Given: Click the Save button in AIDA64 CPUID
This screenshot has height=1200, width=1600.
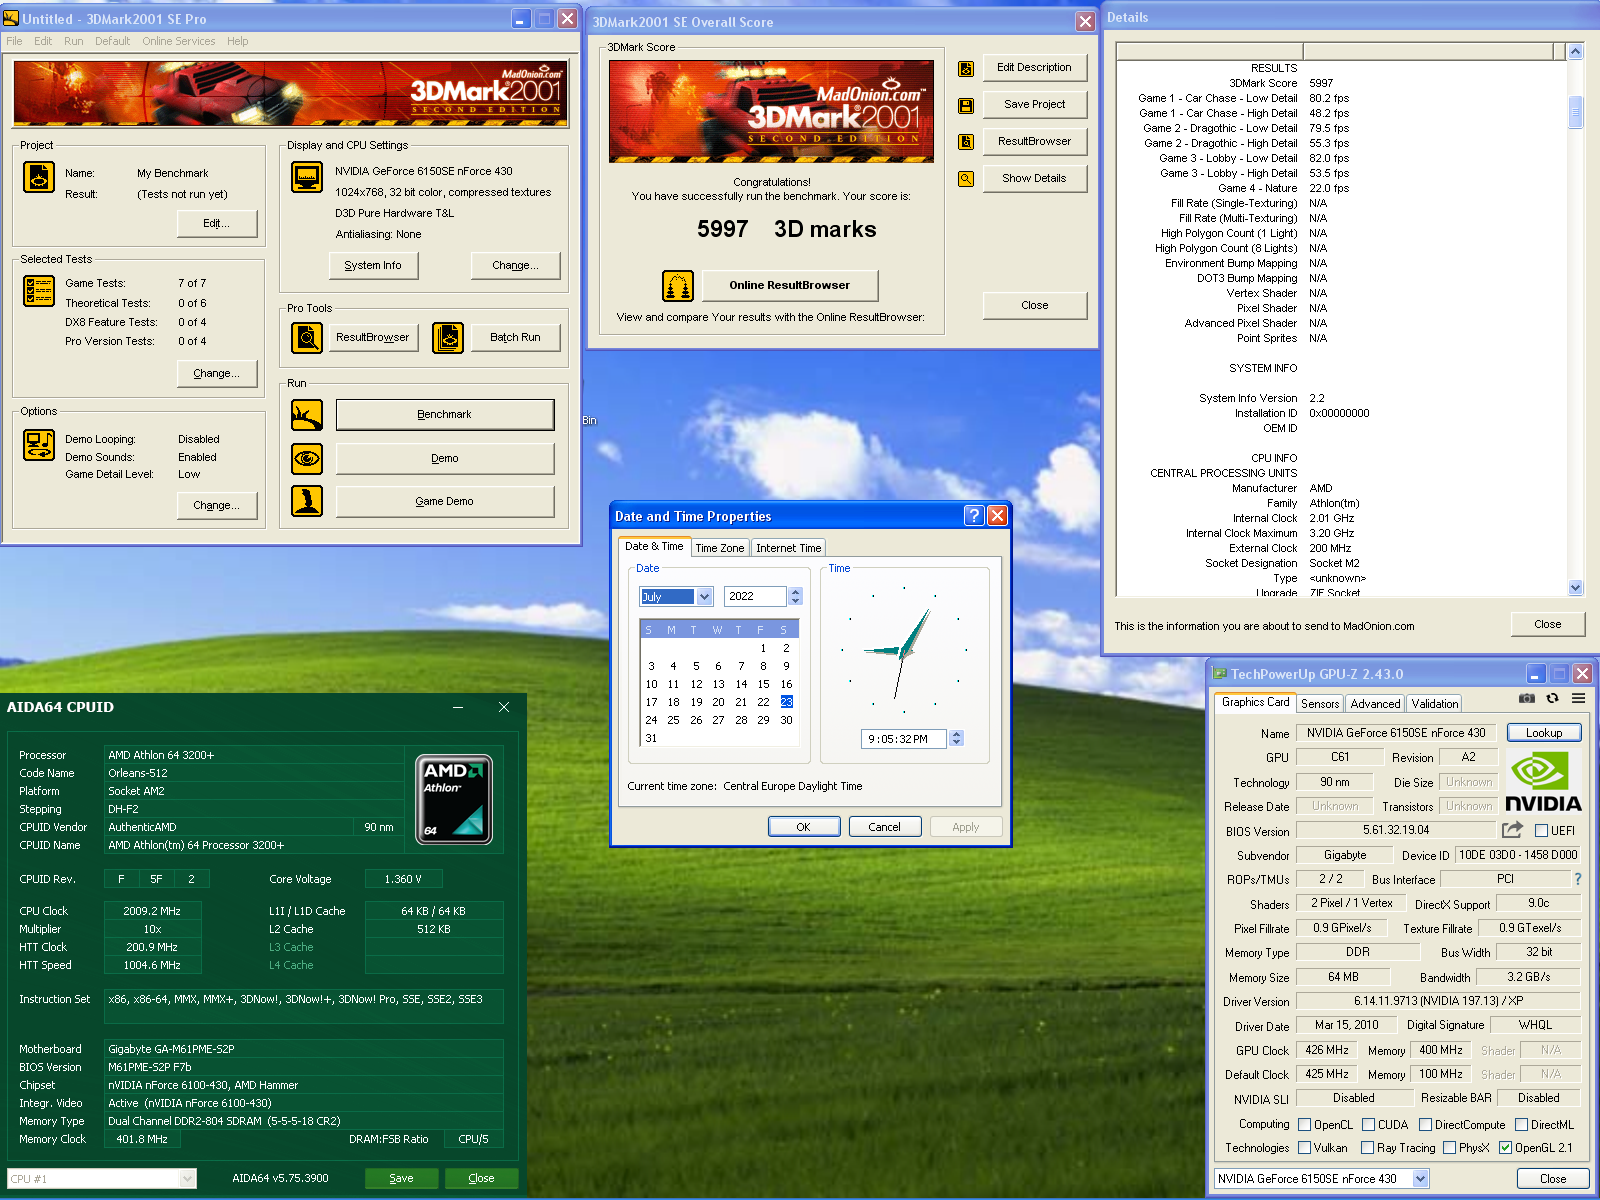Looking at the screenshot, I should [401, 1178].
